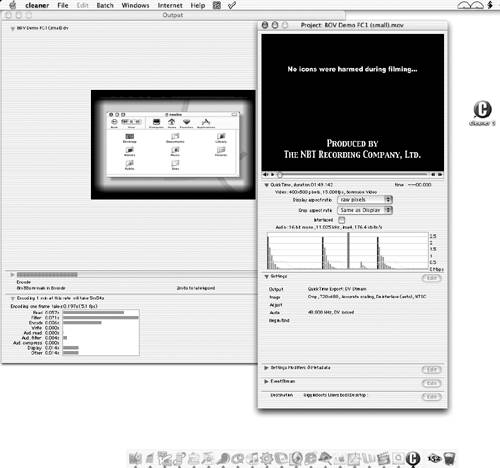Toggle the Interlaced checkbox
500x468 pixels.
(x=341, y=220)
